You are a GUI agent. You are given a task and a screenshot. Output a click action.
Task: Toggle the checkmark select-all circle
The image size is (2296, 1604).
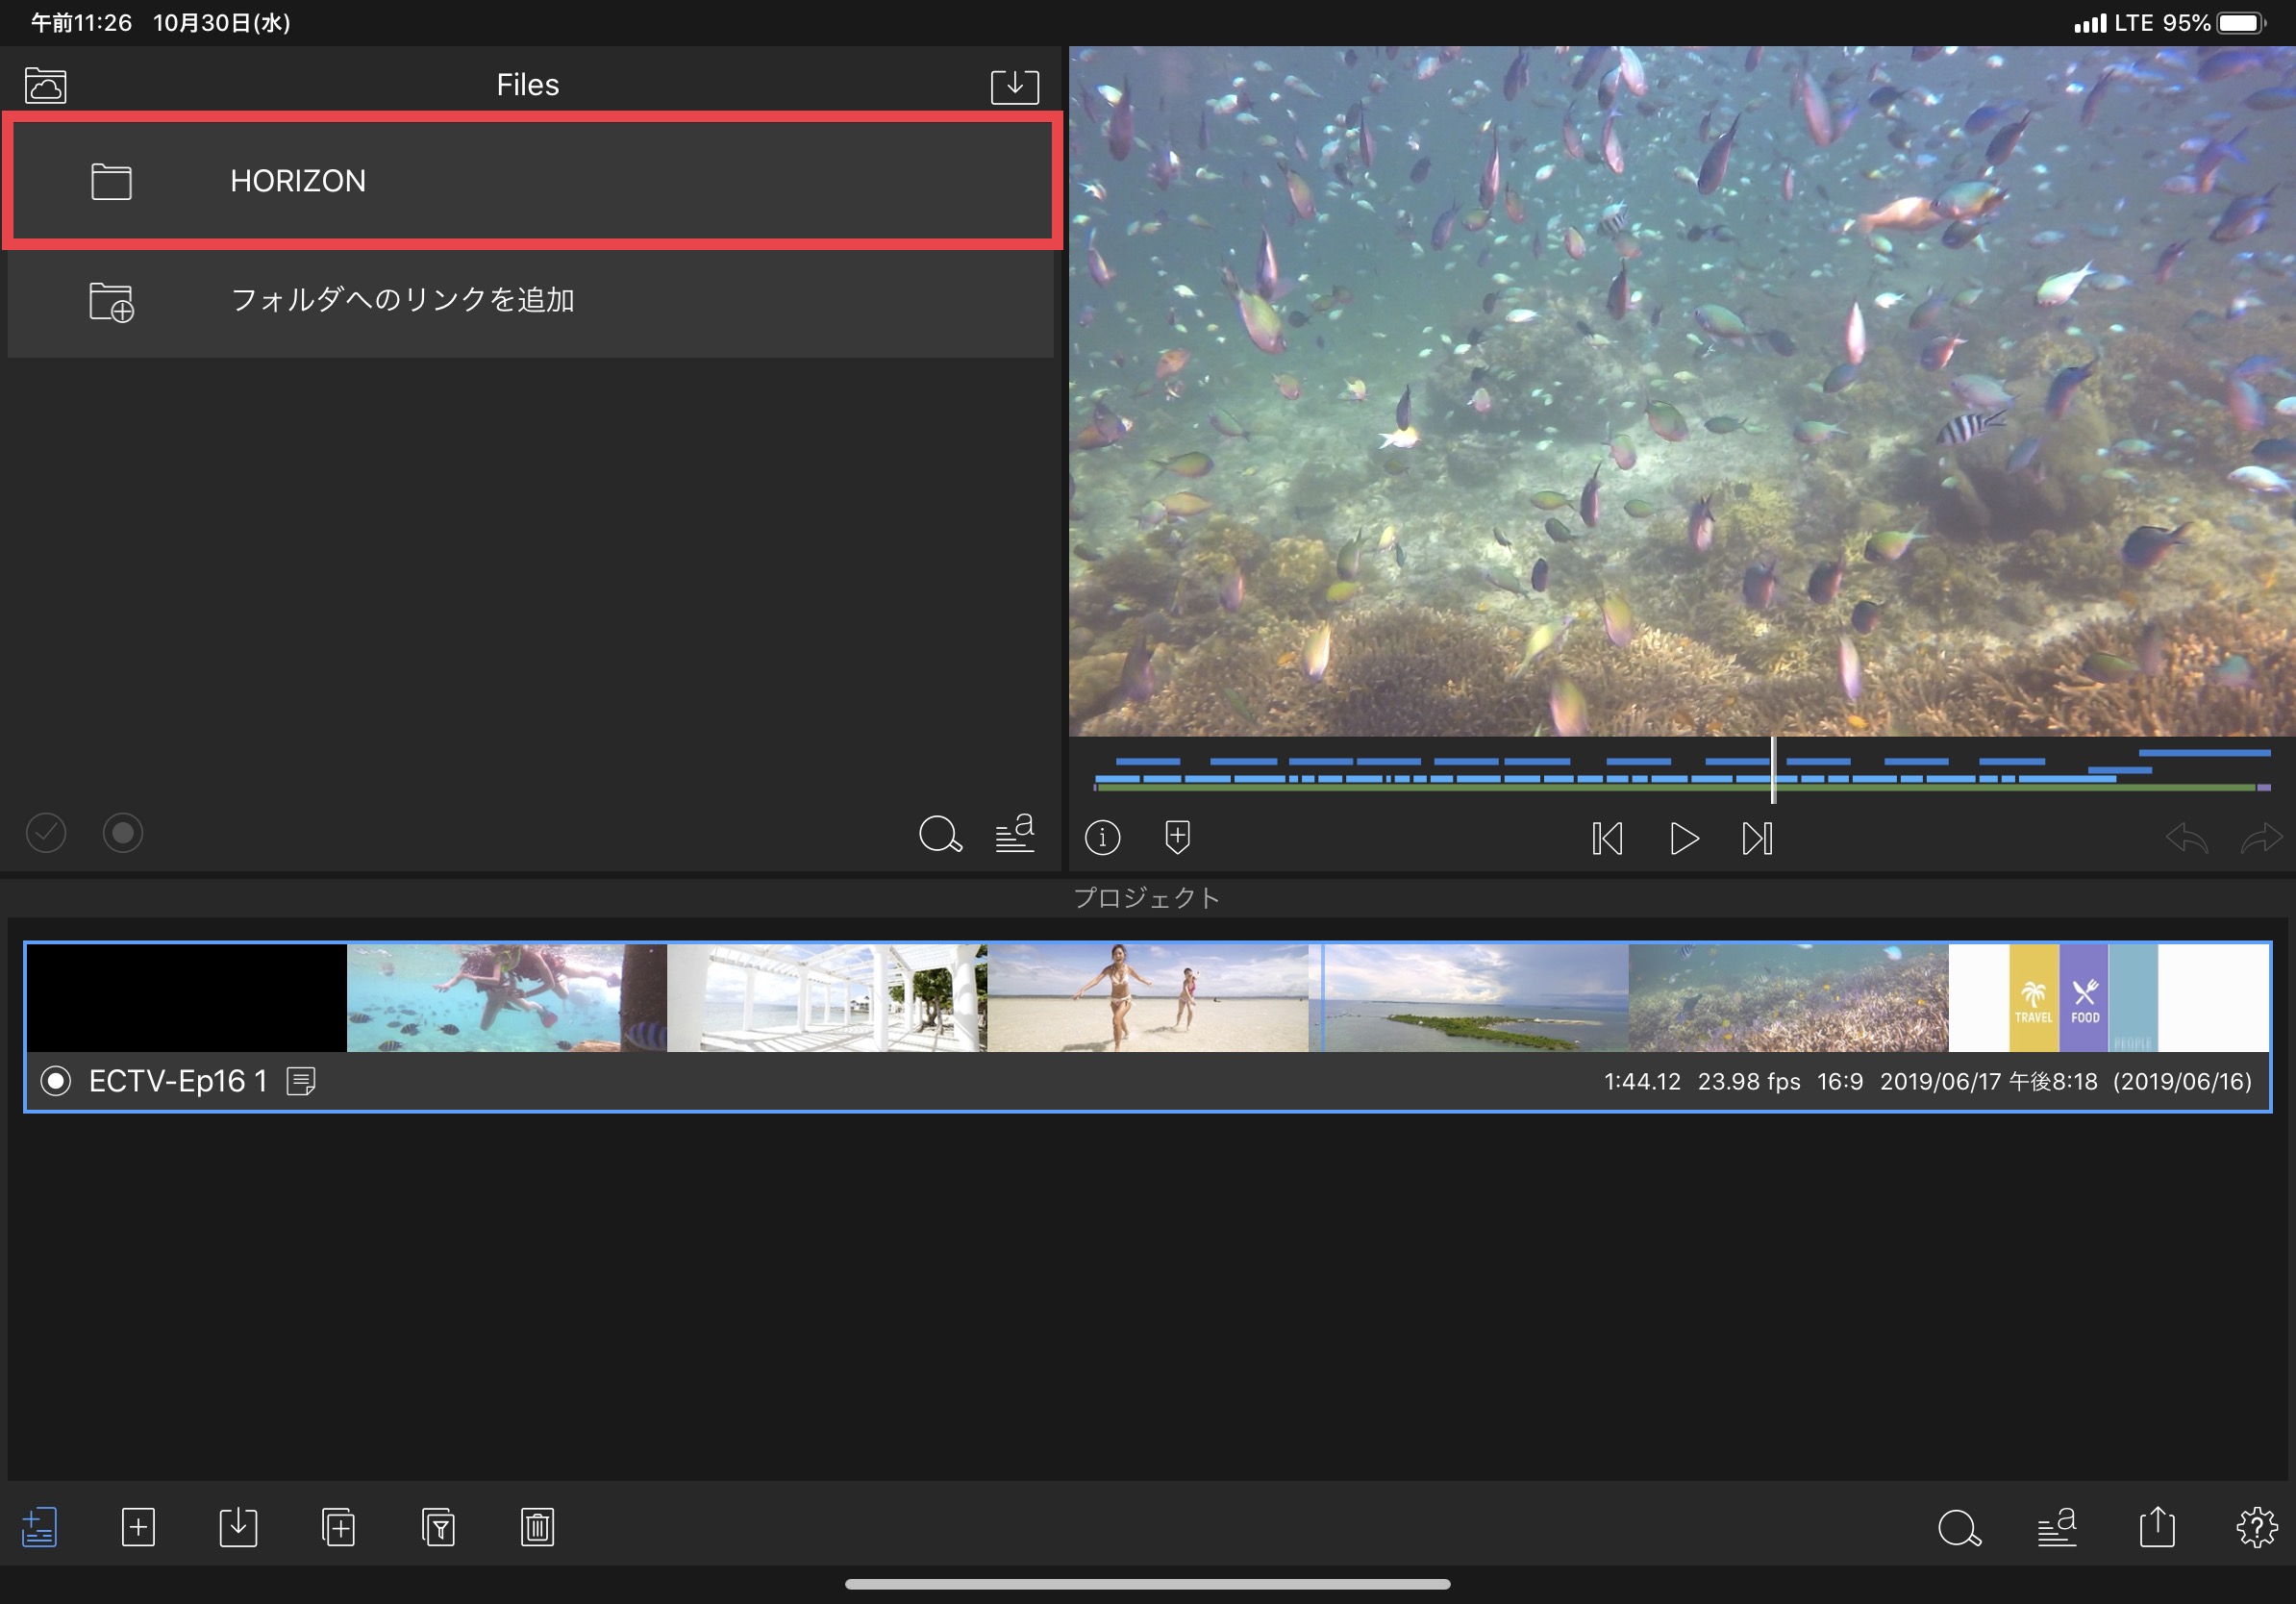pos(46,833)
